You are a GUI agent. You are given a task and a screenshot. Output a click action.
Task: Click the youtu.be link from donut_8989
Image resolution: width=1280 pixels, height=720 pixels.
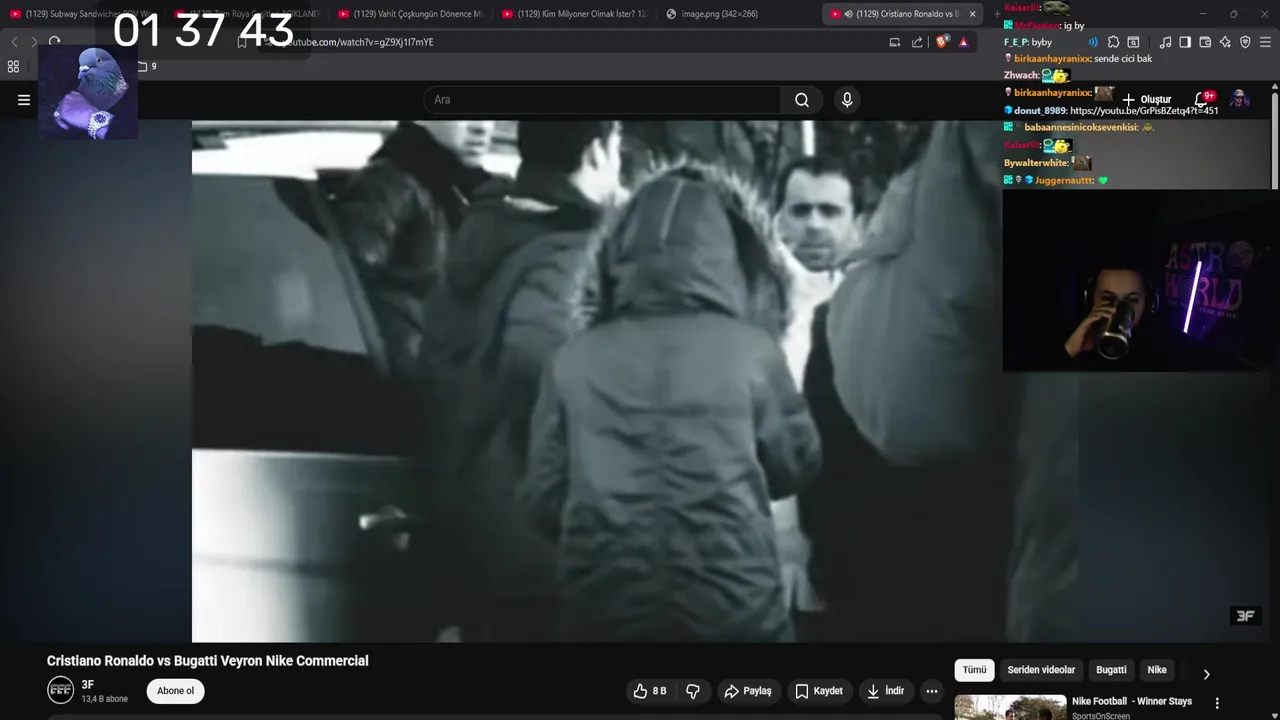coord(1144,111)
